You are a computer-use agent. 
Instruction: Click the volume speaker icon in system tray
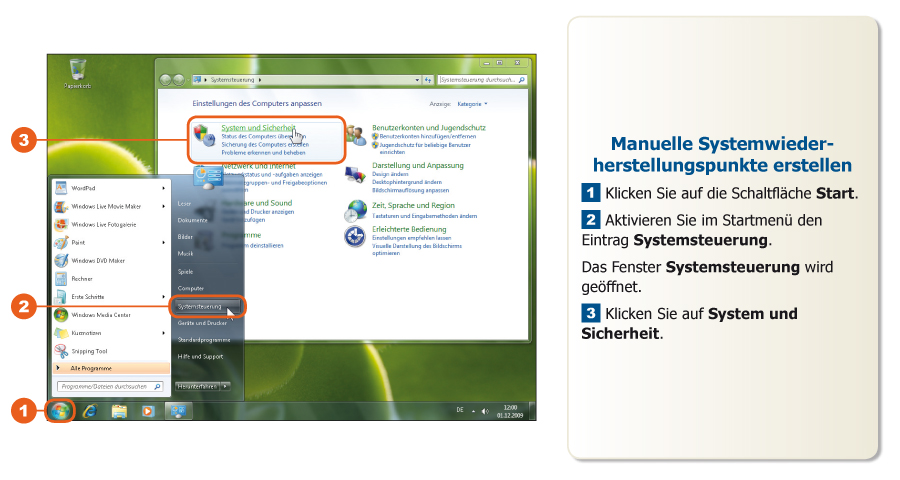(485, 412)
